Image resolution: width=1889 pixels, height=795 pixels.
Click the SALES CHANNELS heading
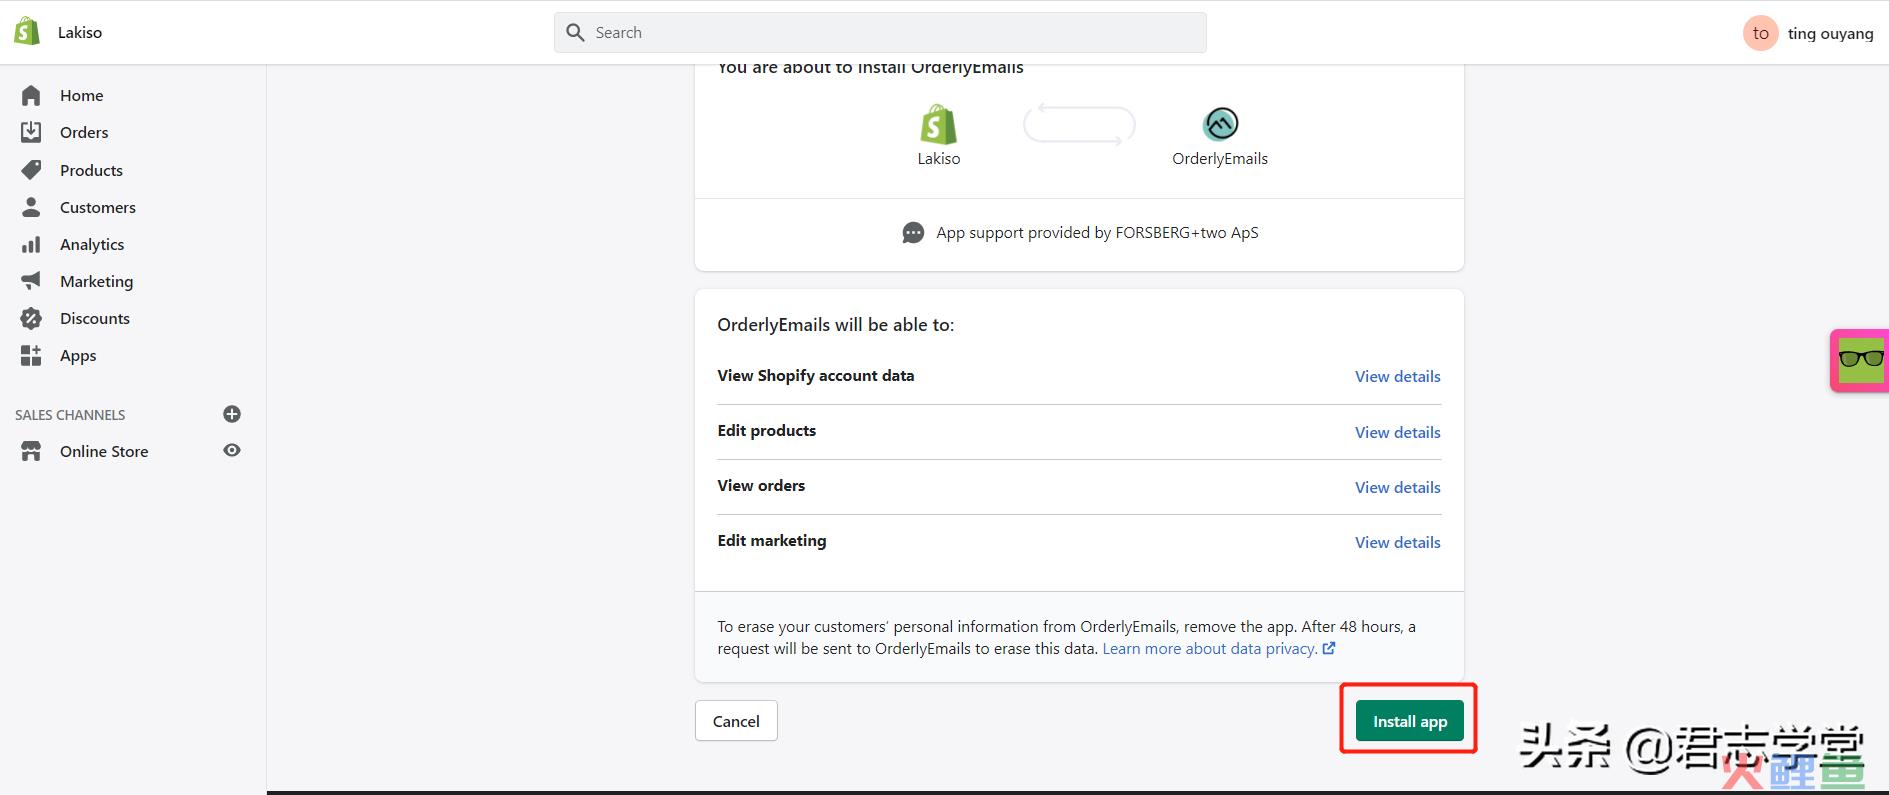(x=70, y=415)
